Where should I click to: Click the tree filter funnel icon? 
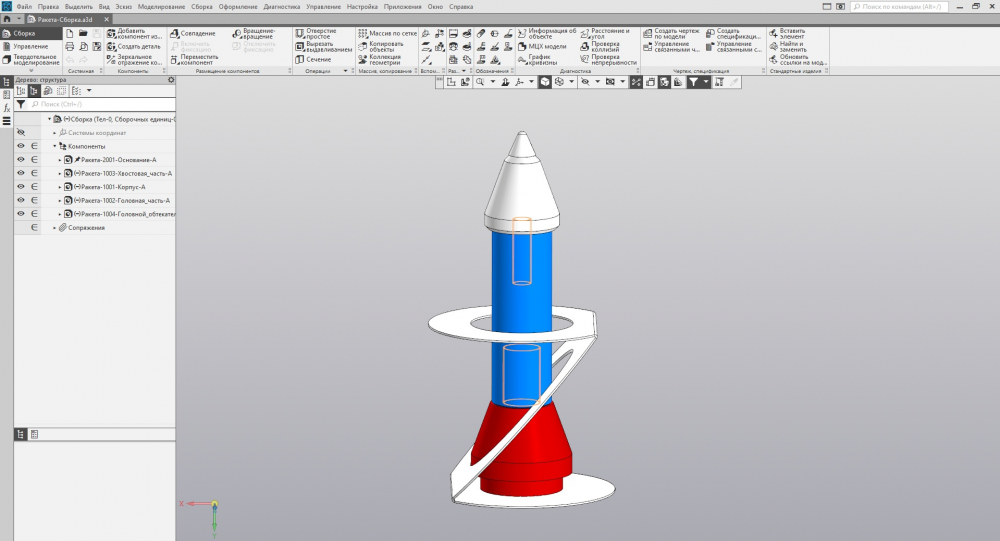[21, 103]
